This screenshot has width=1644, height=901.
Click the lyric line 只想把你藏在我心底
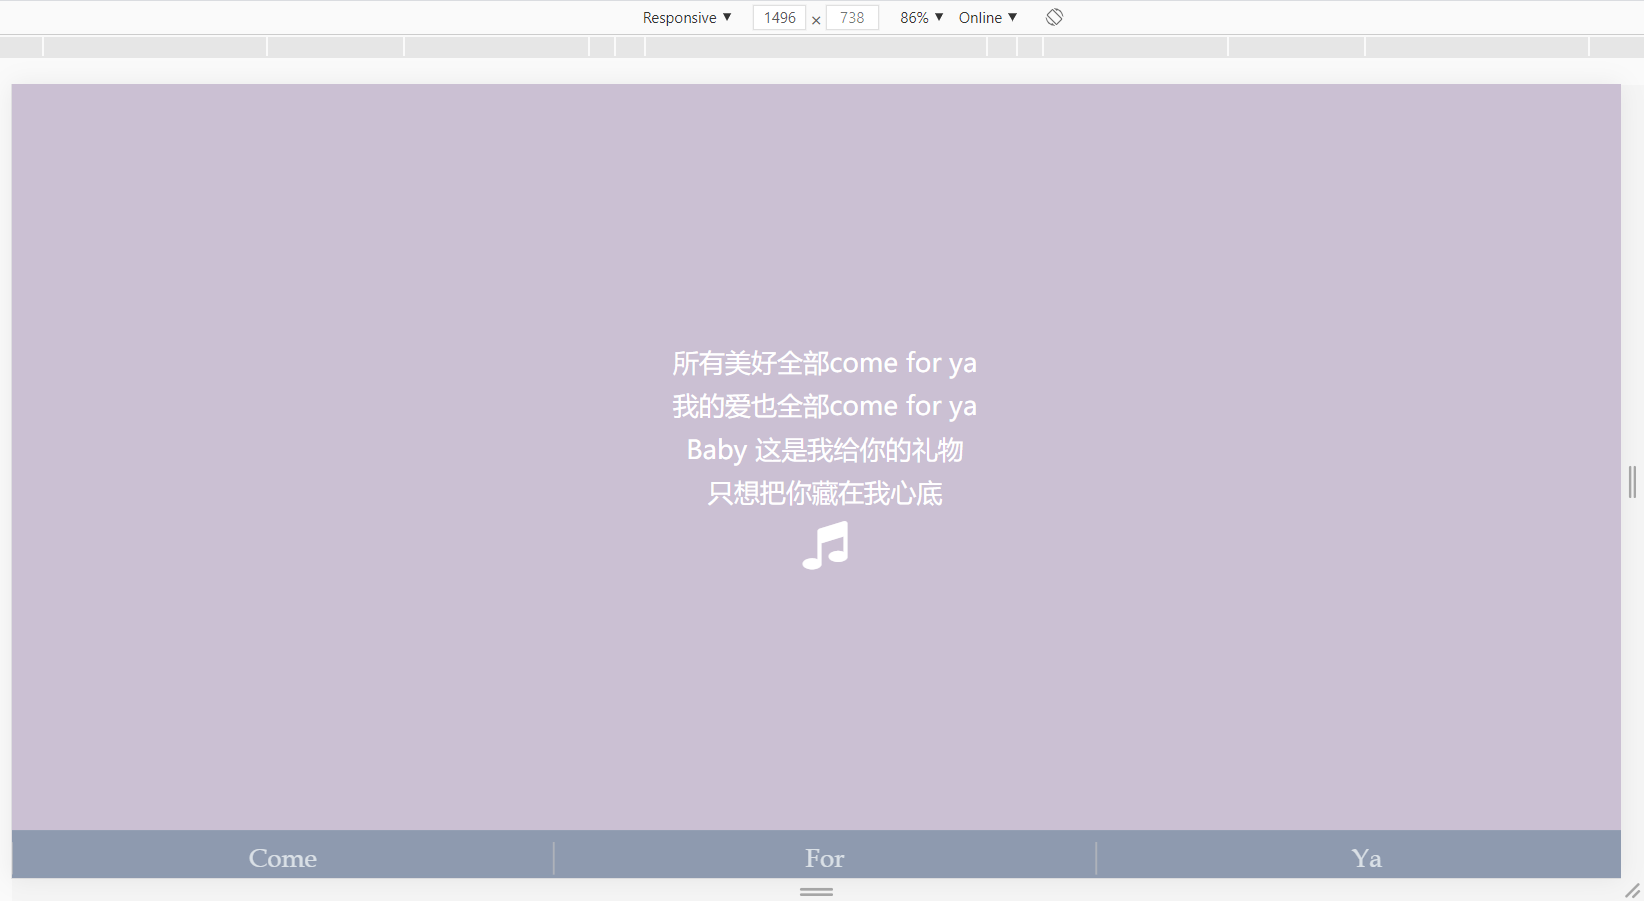(824, 493)
